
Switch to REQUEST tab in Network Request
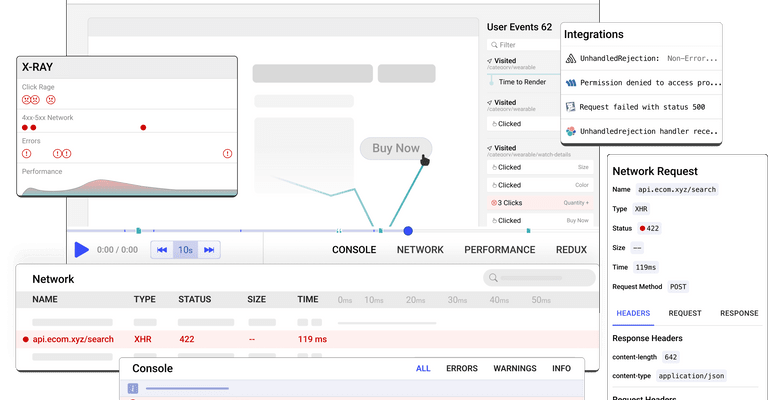coord(685,313)
